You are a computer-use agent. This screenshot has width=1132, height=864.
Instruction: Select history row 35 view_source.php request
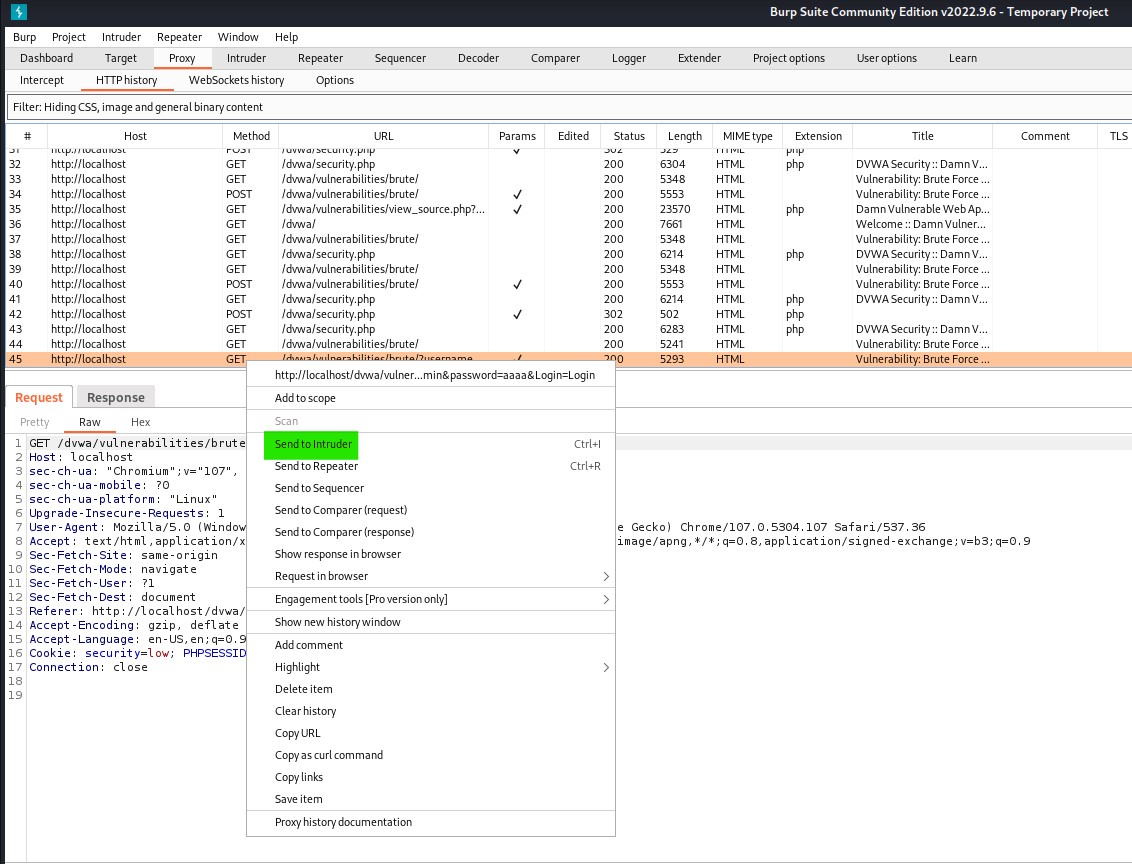point(569,209)
